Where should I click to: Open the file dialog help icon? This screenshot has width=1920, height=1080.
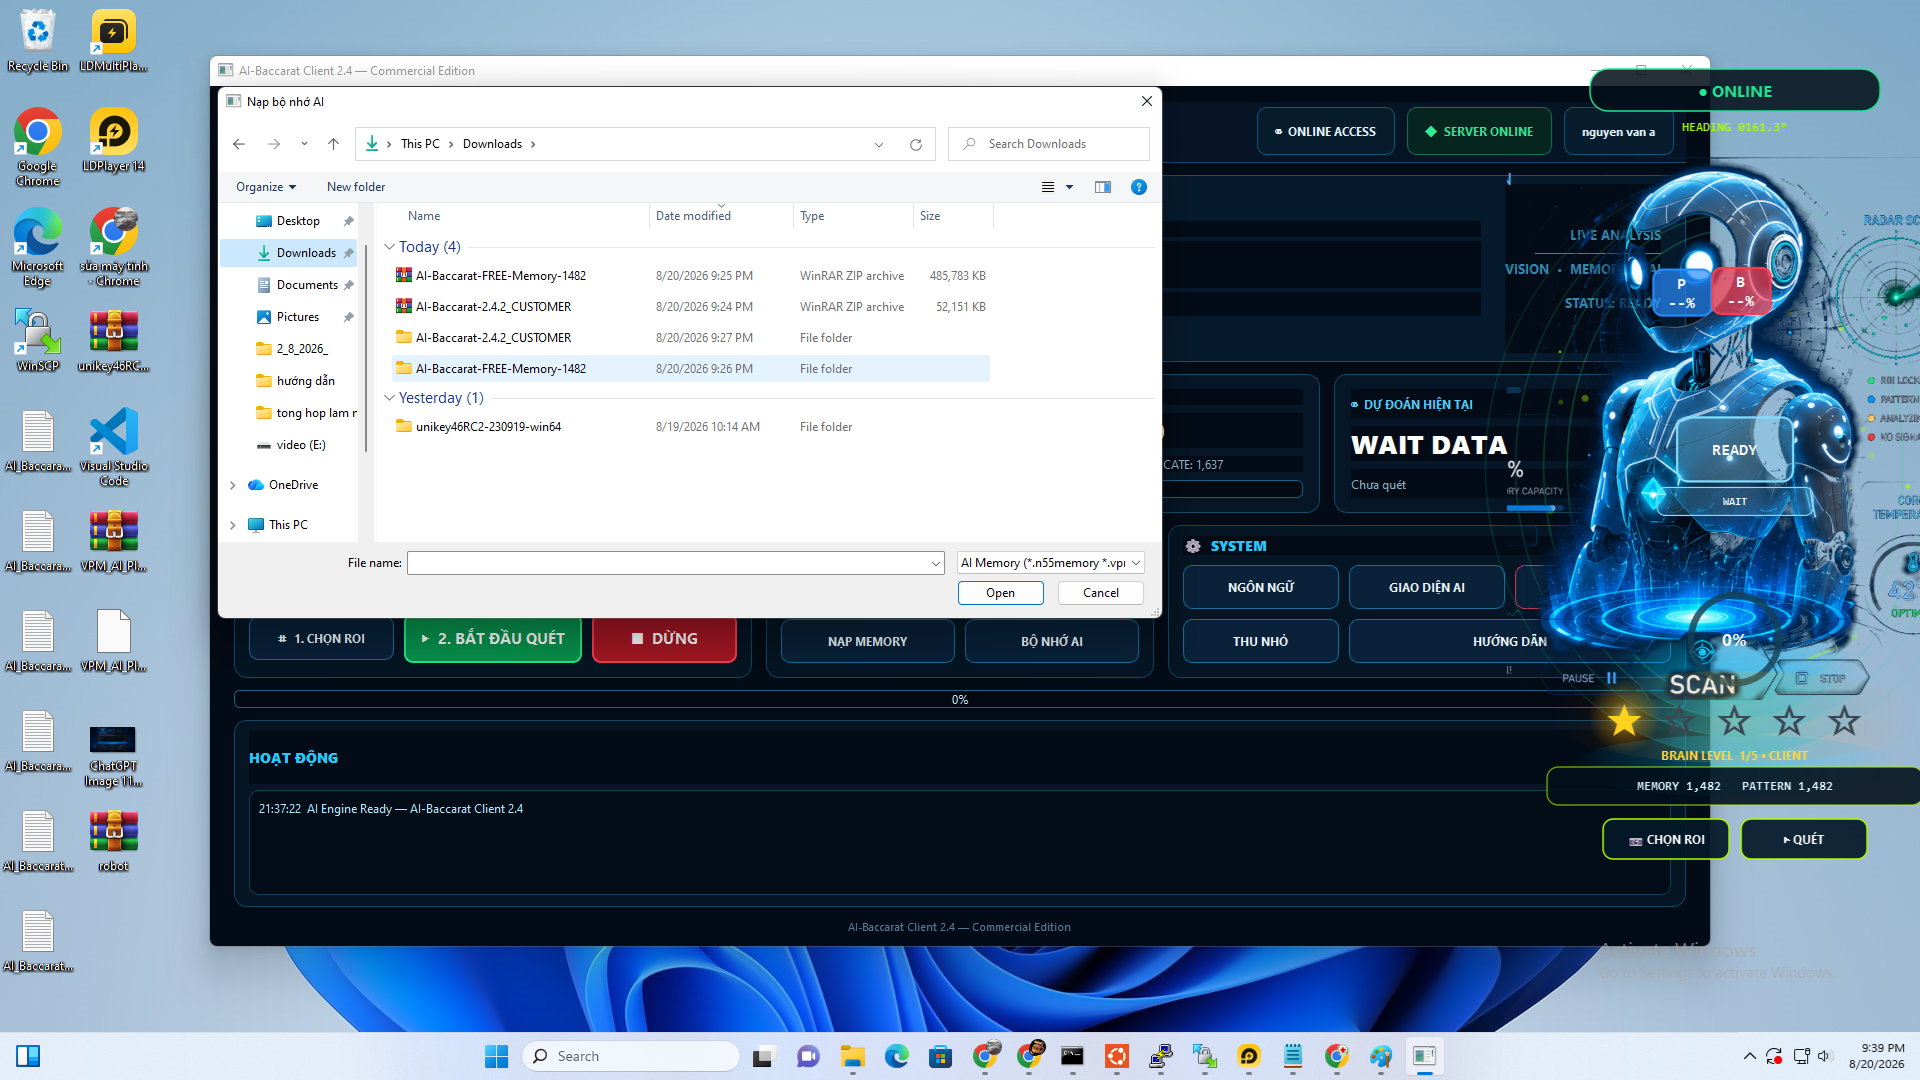(x=1138, y=187)
